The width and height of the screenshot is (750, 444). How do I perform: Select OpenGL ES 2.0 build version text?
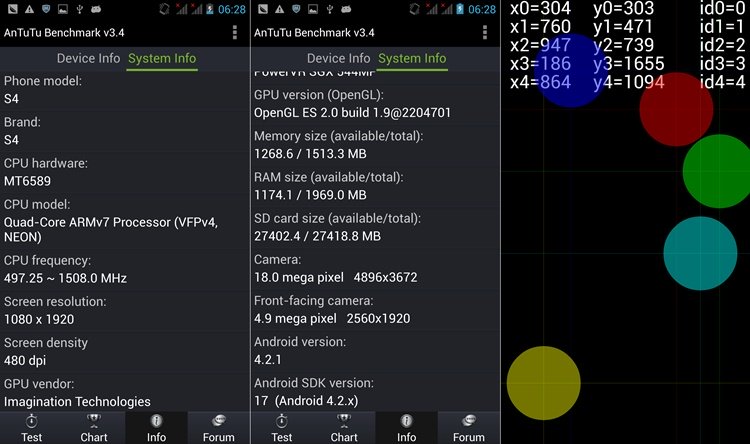point(353,113)
